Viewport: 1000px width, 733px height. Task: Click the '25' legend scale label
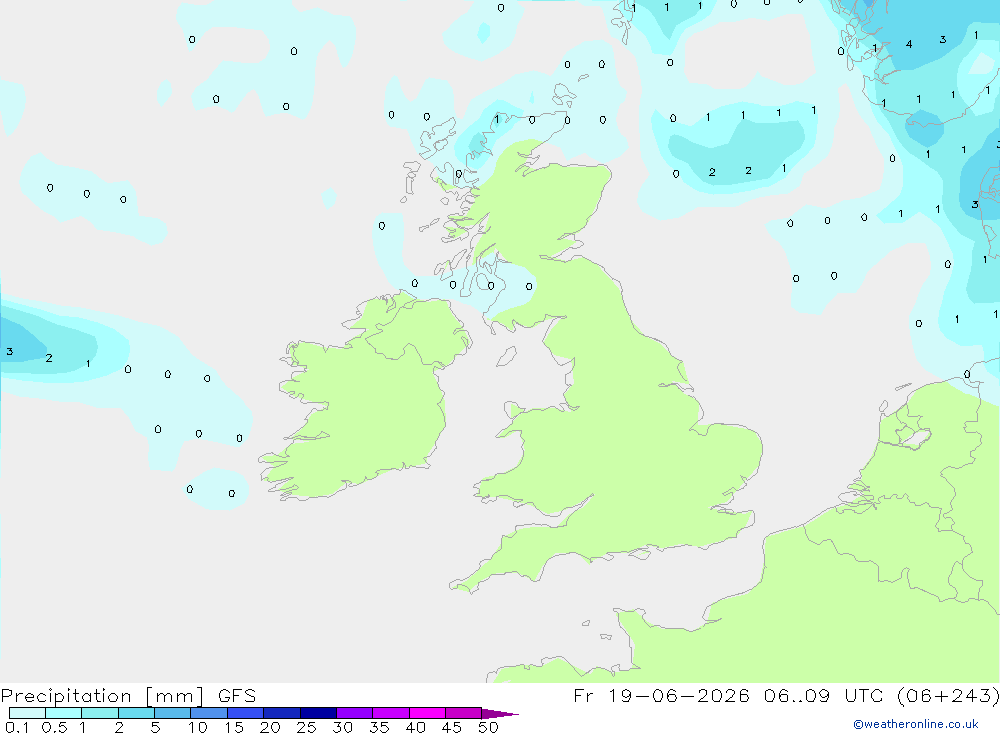click(306, 727)
